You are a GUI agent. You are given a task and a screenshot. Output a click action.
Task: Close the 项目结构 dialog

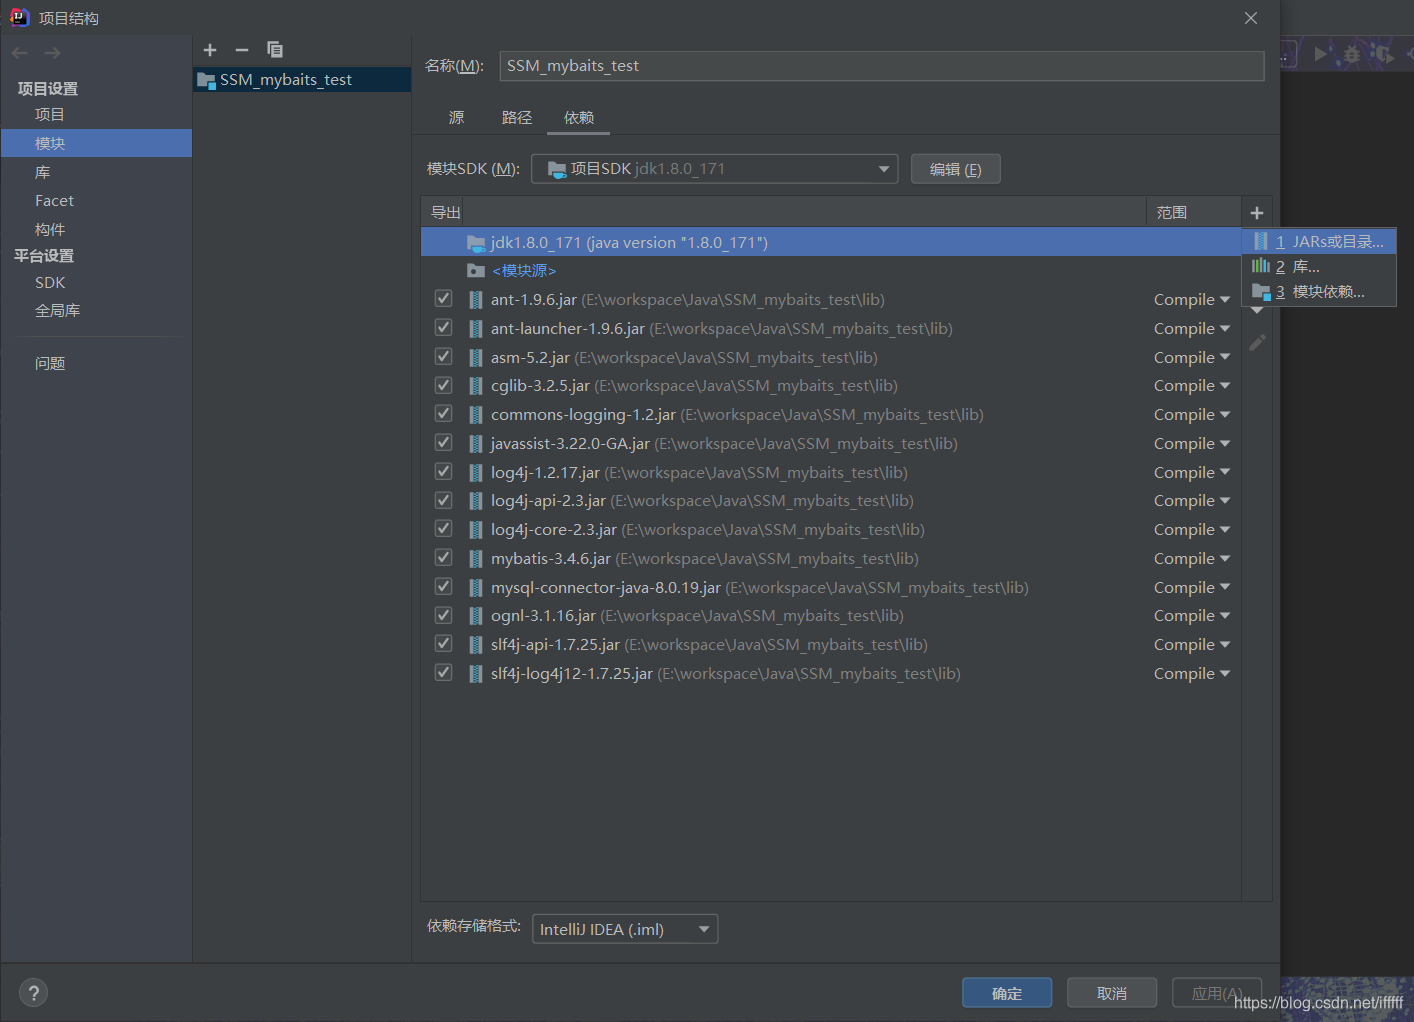(1251, 18)
